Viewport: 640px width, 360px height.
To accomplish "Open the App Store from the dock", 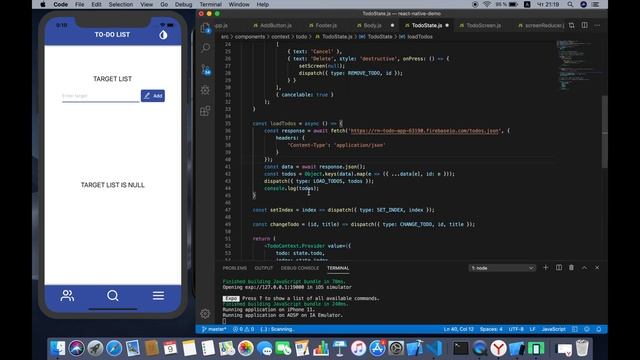I will click(x=378, y=348).
